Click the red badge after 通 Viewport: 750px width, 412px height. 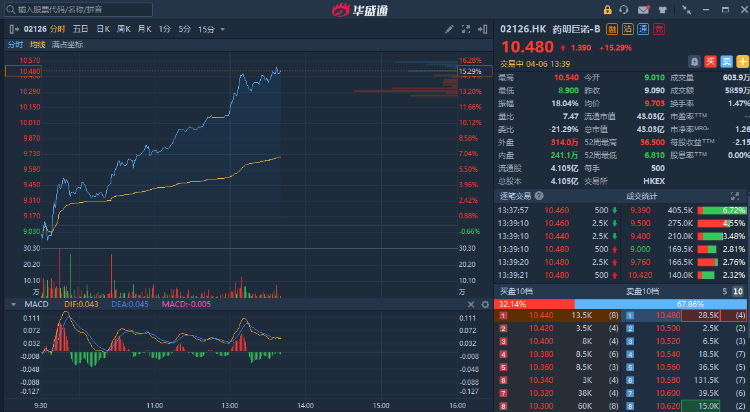pyautogui.click(x=659, y=29)
